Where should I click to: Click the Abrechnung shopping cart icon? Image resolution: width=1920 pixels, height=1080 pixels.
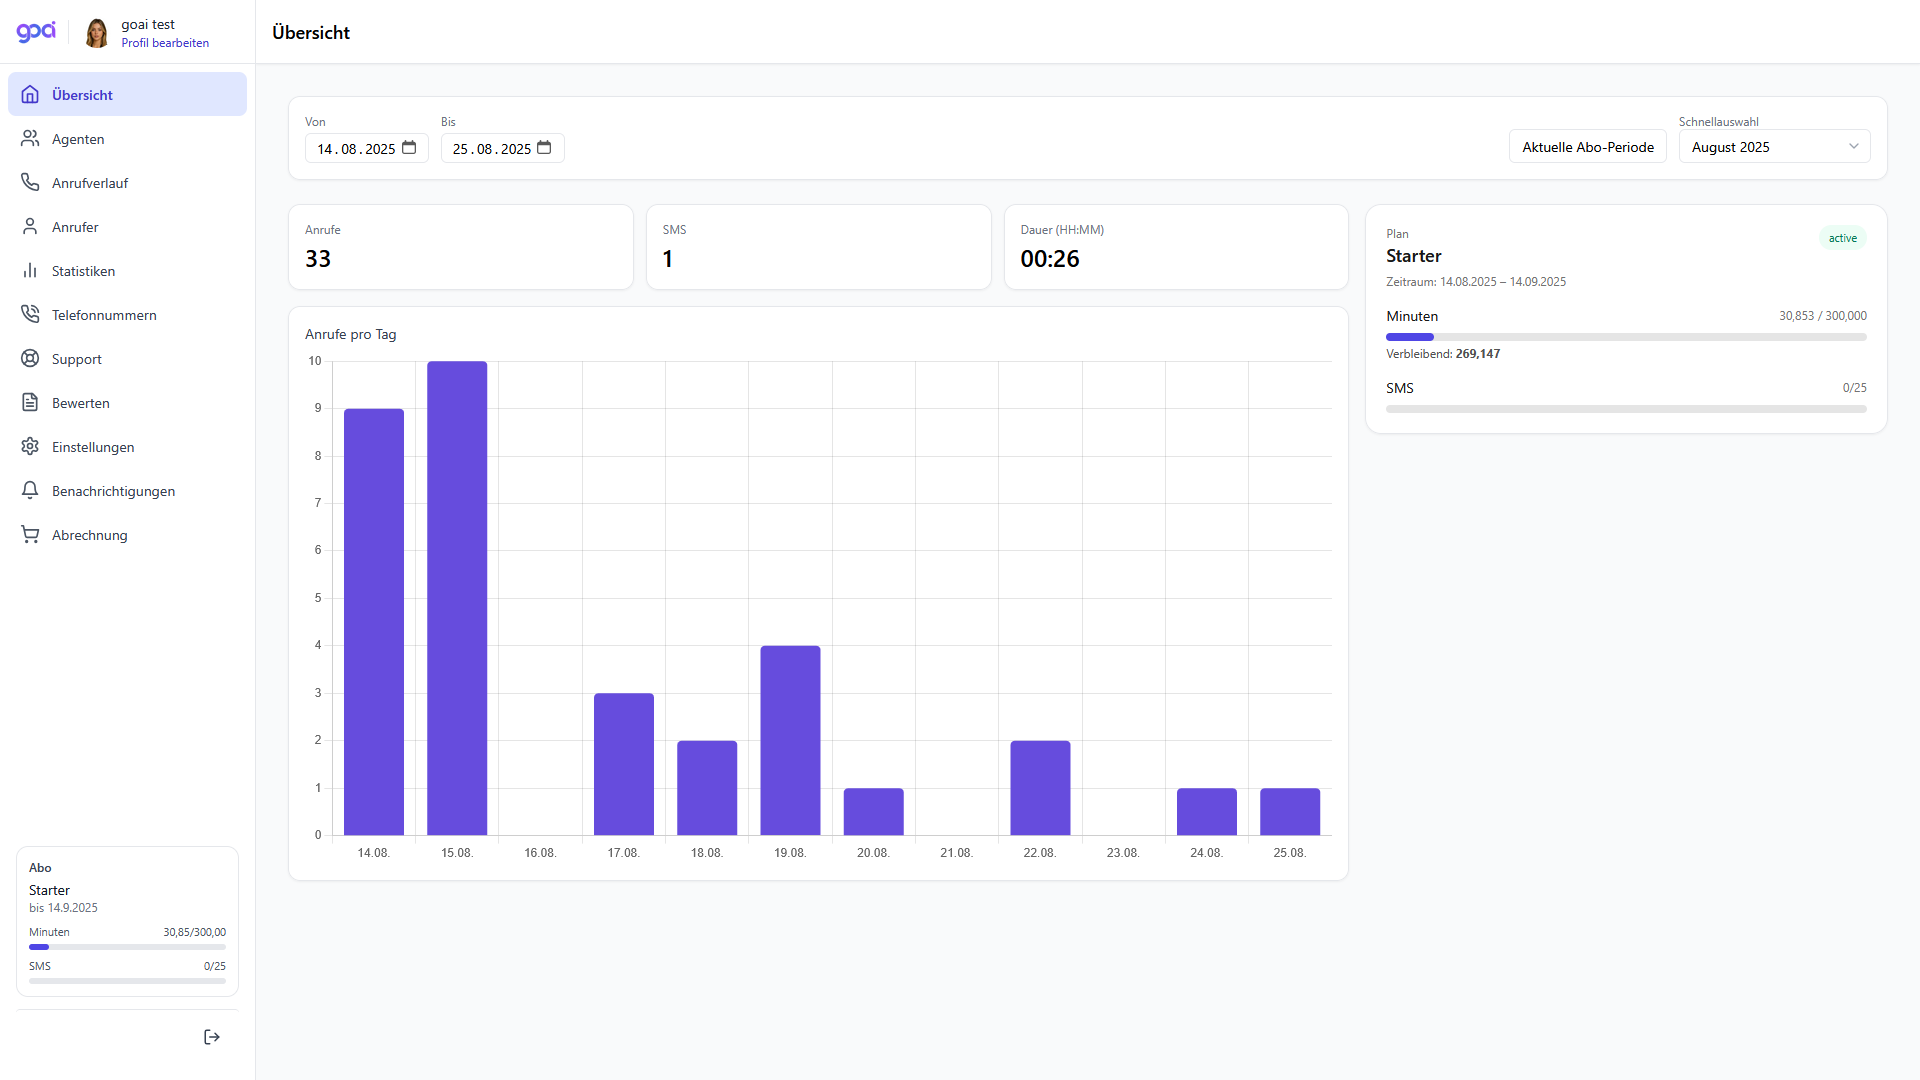(30, 534)
